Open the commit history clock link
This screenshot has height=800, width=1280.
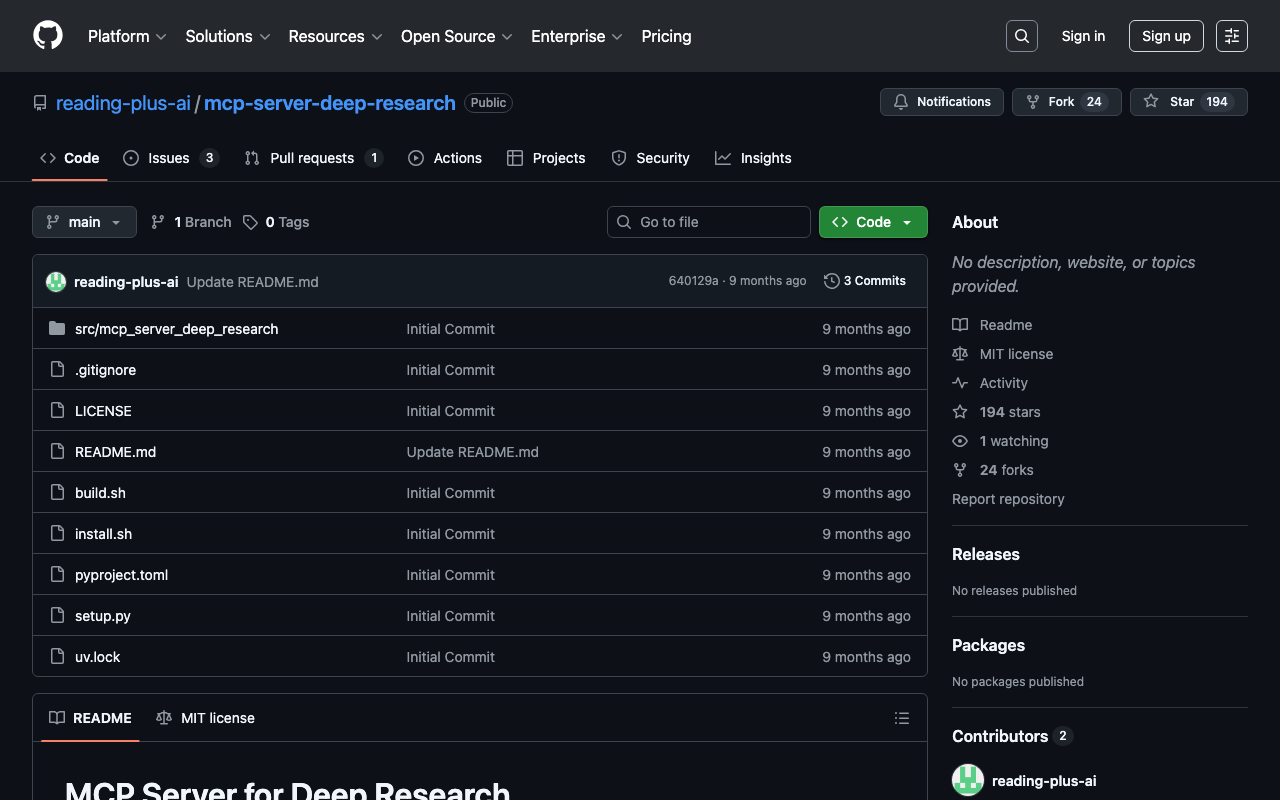[864, 281]
